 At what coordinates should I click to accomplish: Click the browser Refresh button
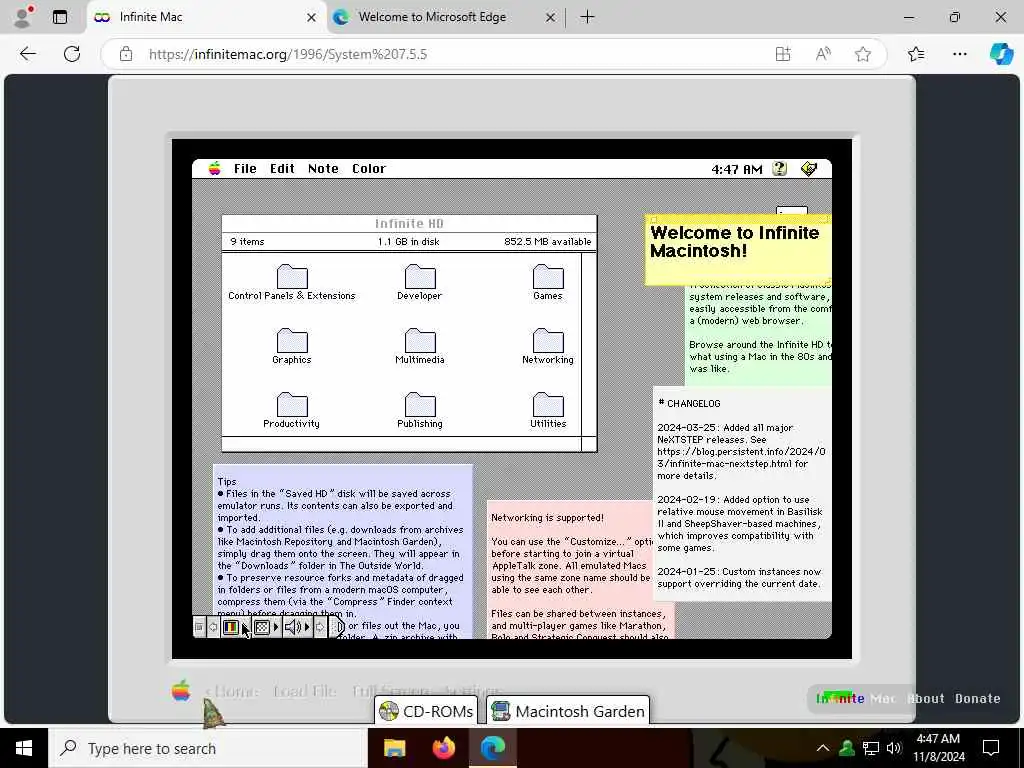click(x=72, y=54)
